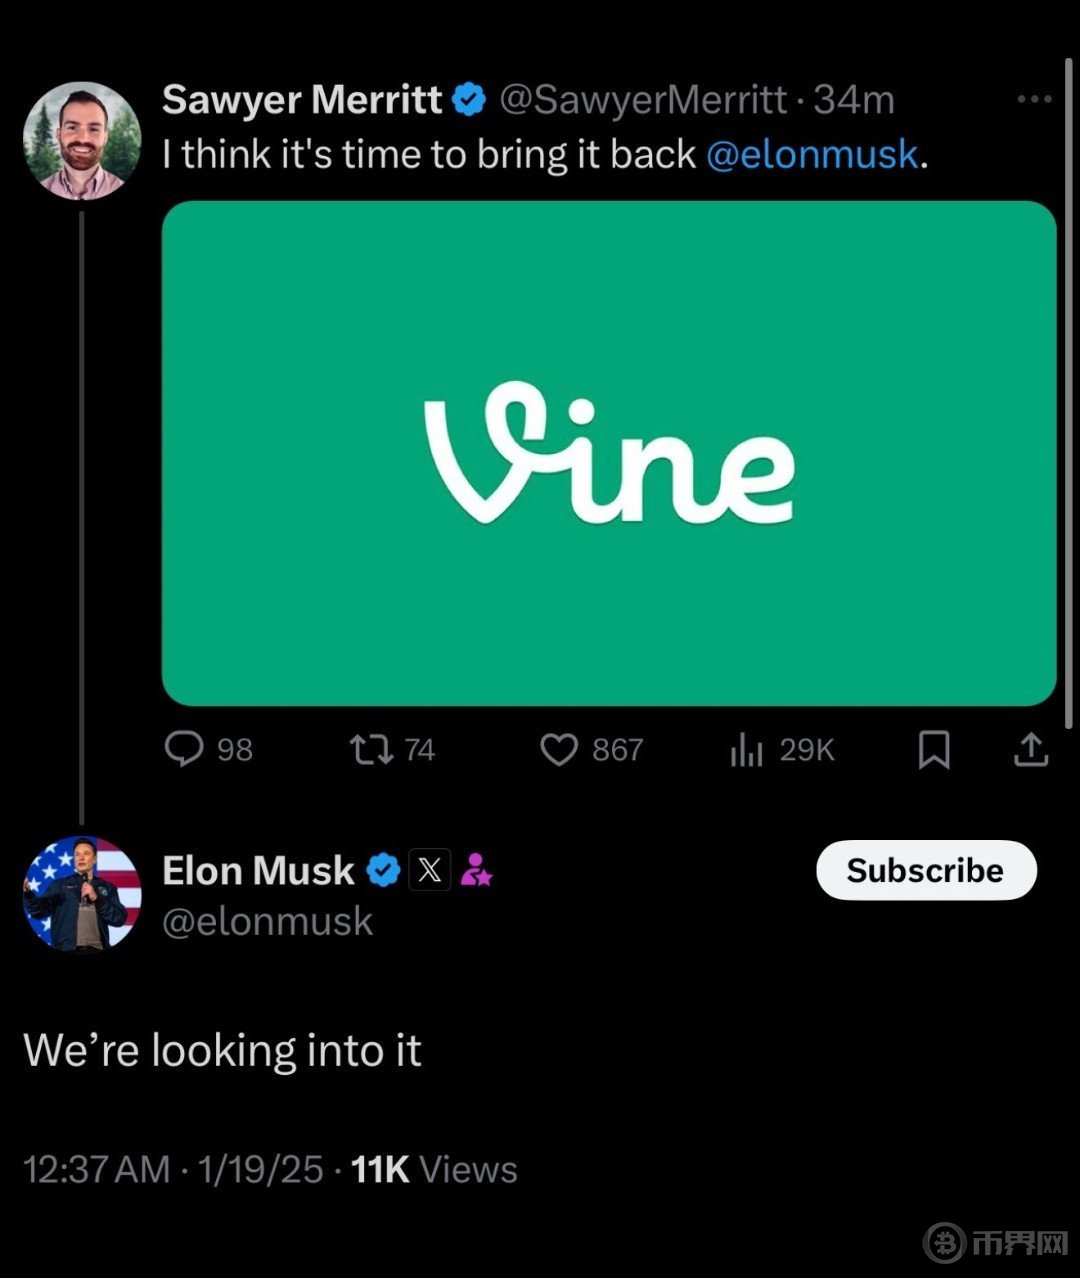Click the @elonmusk handle under Elon Musk

coord(268,921)
